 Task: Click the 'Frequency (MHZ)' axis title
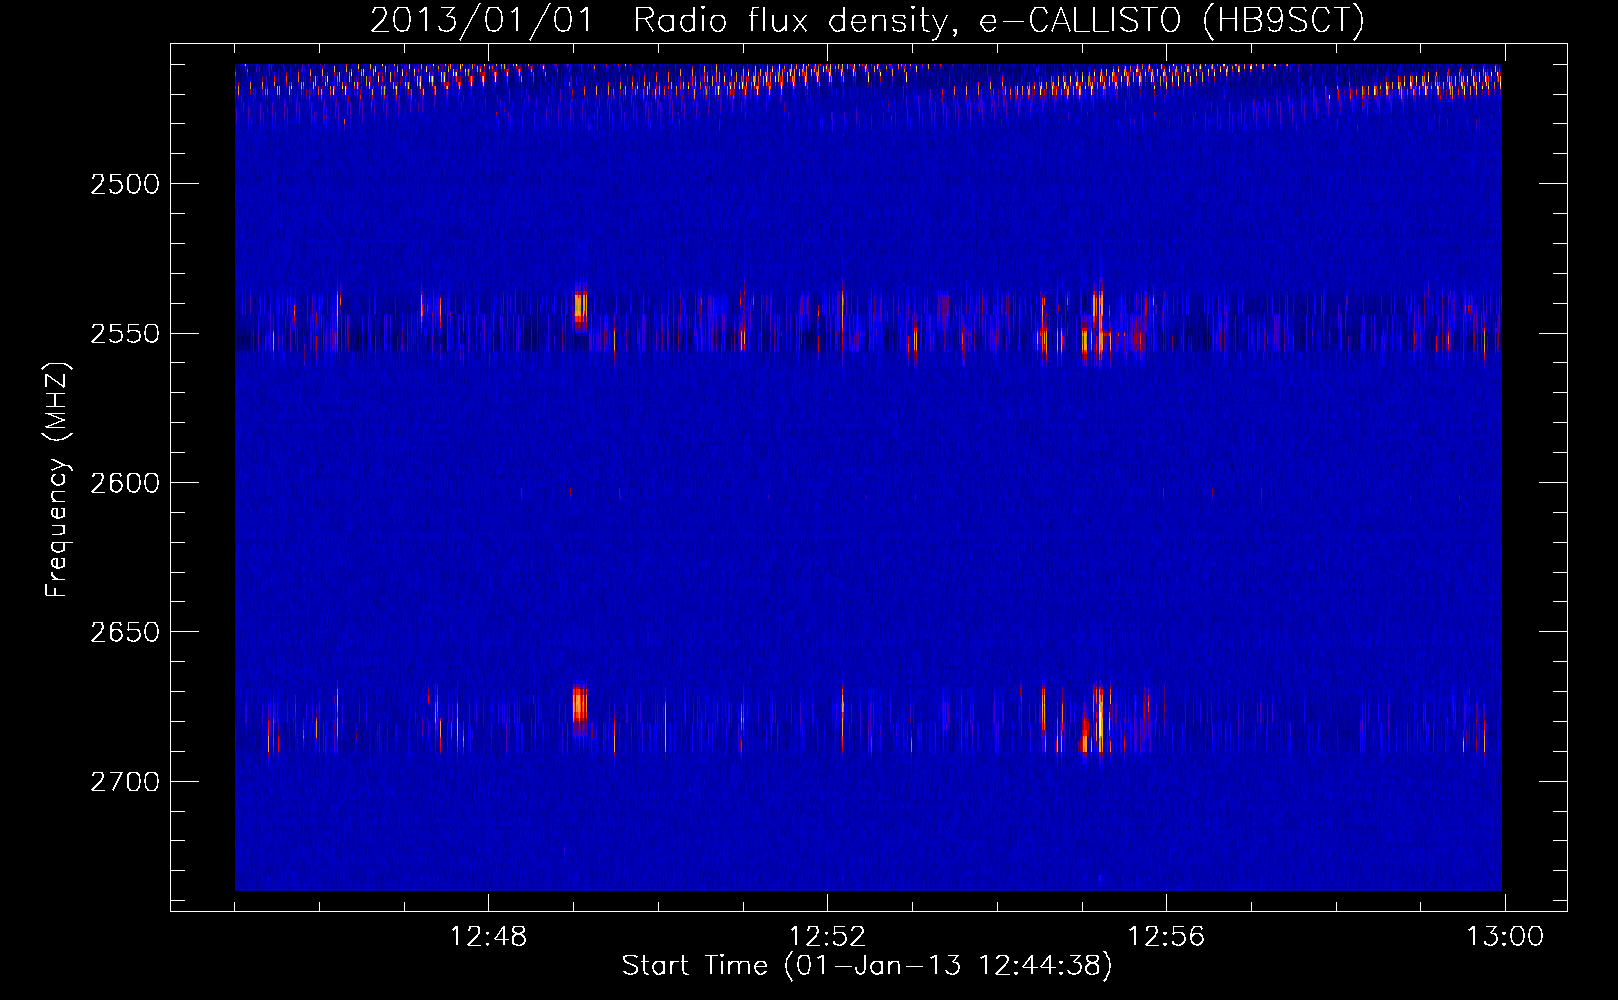click(x=58, y=480)
